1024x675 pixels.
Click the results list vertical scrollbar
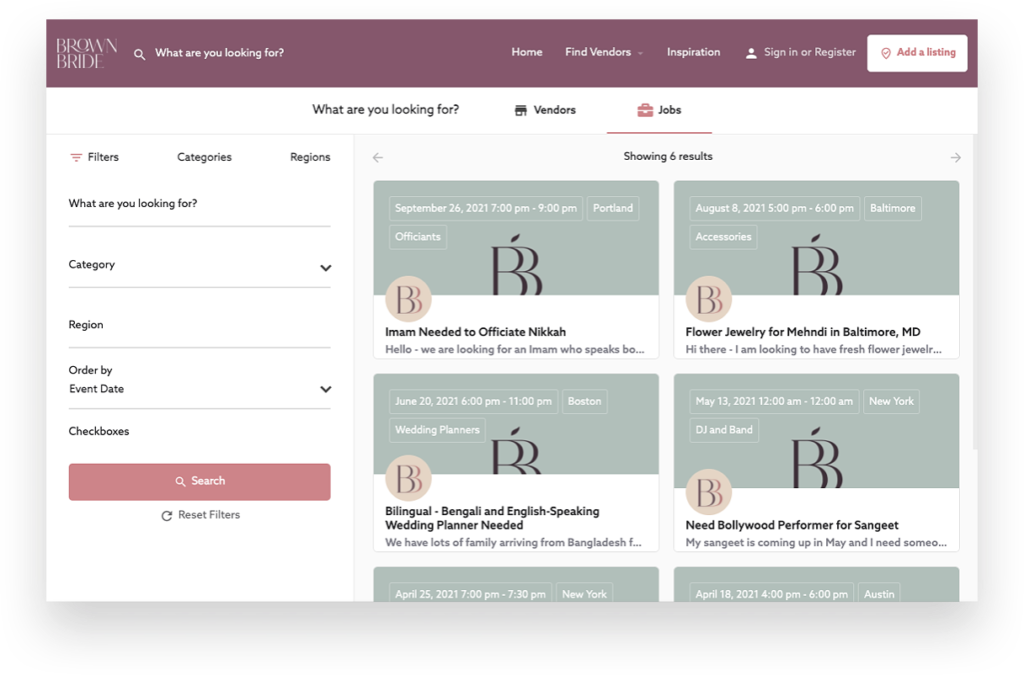[974, 292]
